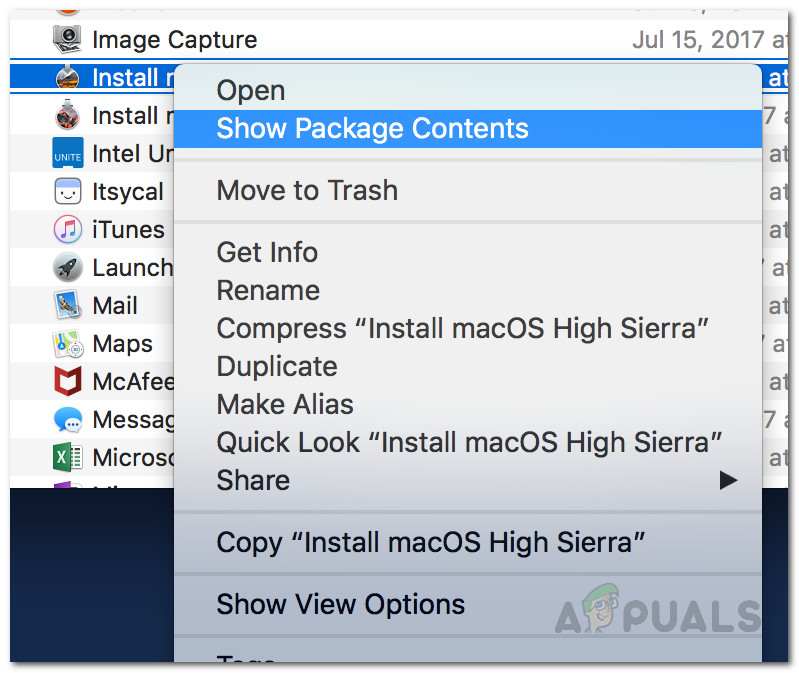Image resolution: width=799 pixels, height=673 pixels.
Task: Choose Duplicate from the context menu
Action: pyautogui.click(x=277, y=367)
